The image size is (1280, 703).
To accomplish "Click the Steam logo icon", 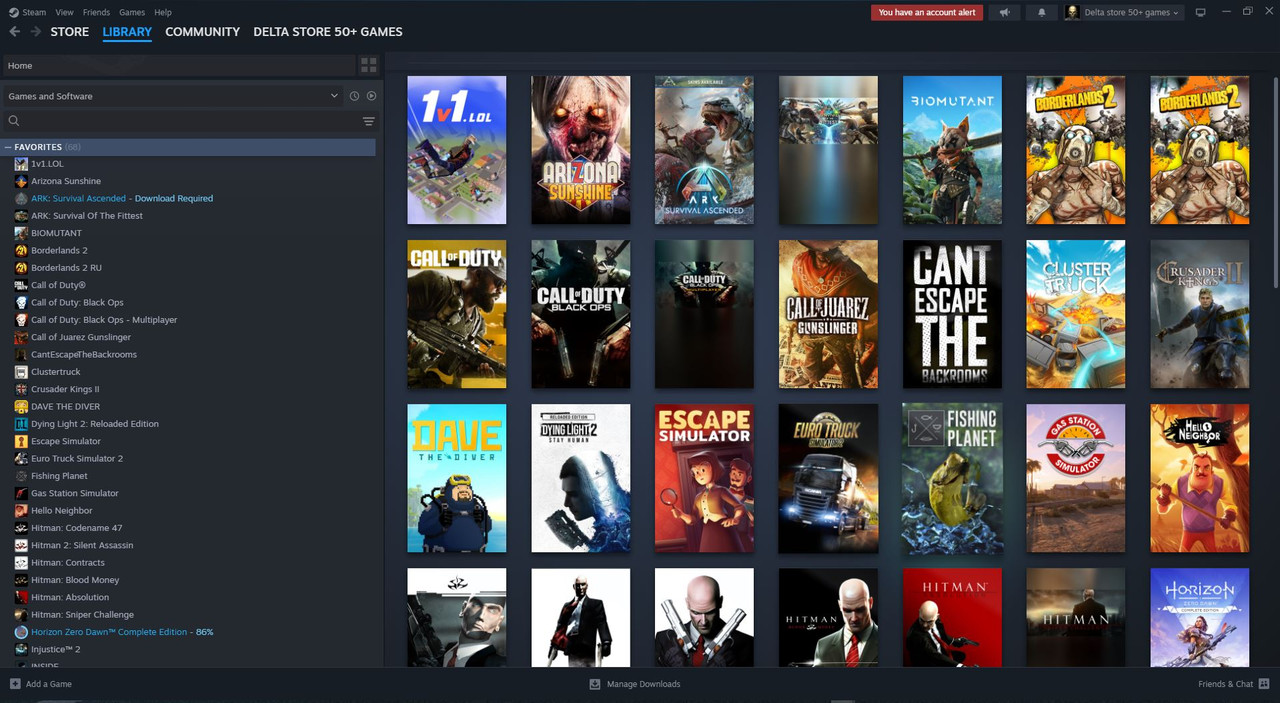I will point(14,12).
